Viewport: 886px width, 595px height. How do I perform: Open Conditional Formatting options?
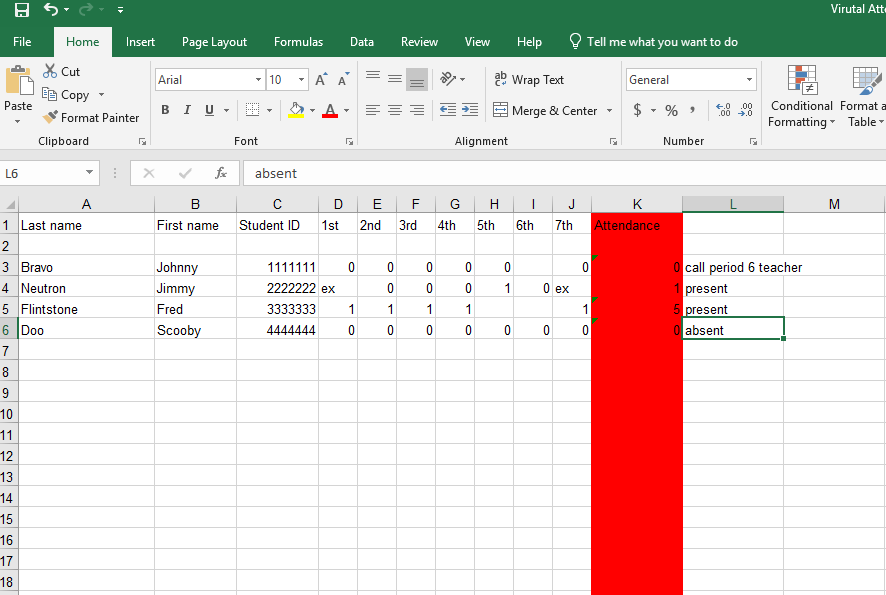(800, 97)
